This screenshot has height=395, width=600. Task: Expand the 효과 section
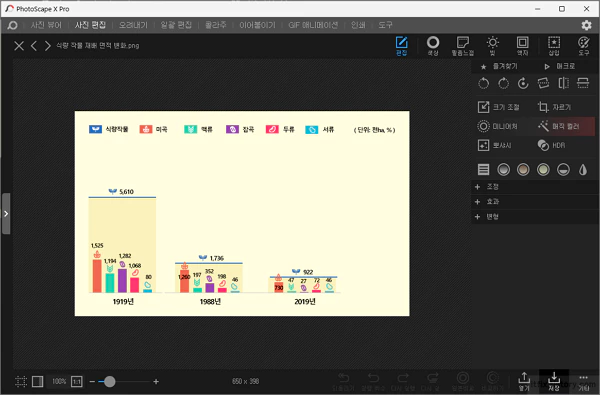point(535,202)
